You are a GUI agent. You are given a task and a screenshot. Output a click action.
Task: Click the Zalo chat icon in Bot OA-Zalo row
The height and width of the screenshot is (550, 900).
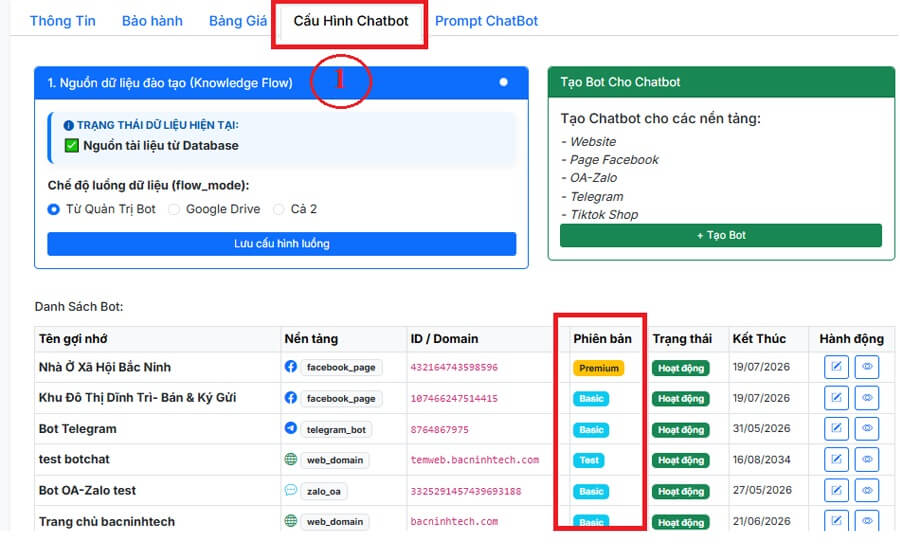(x=291, y=490)
